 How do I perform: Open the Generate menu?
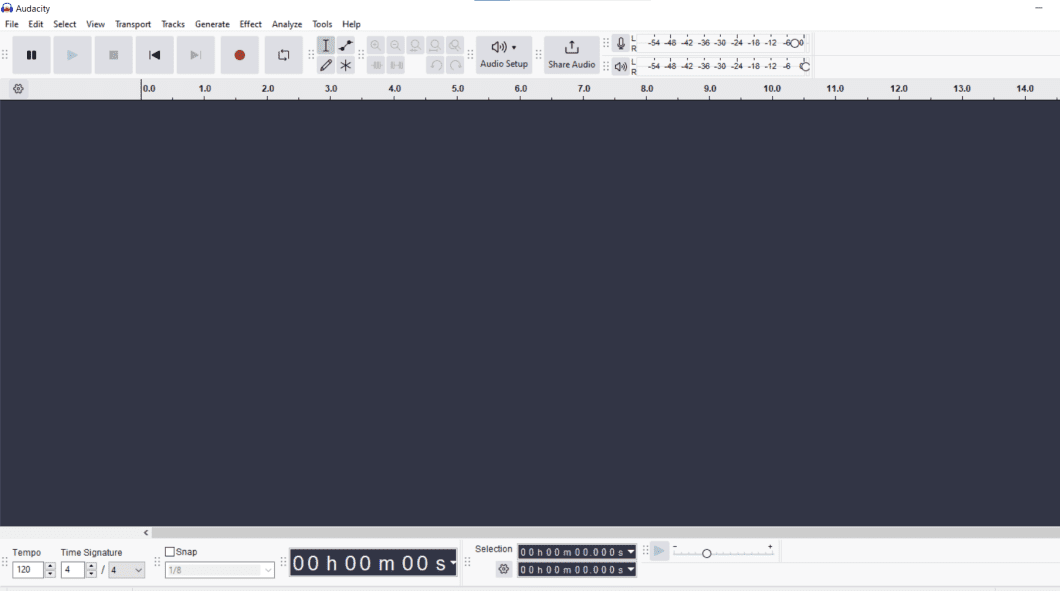(212, 24)
